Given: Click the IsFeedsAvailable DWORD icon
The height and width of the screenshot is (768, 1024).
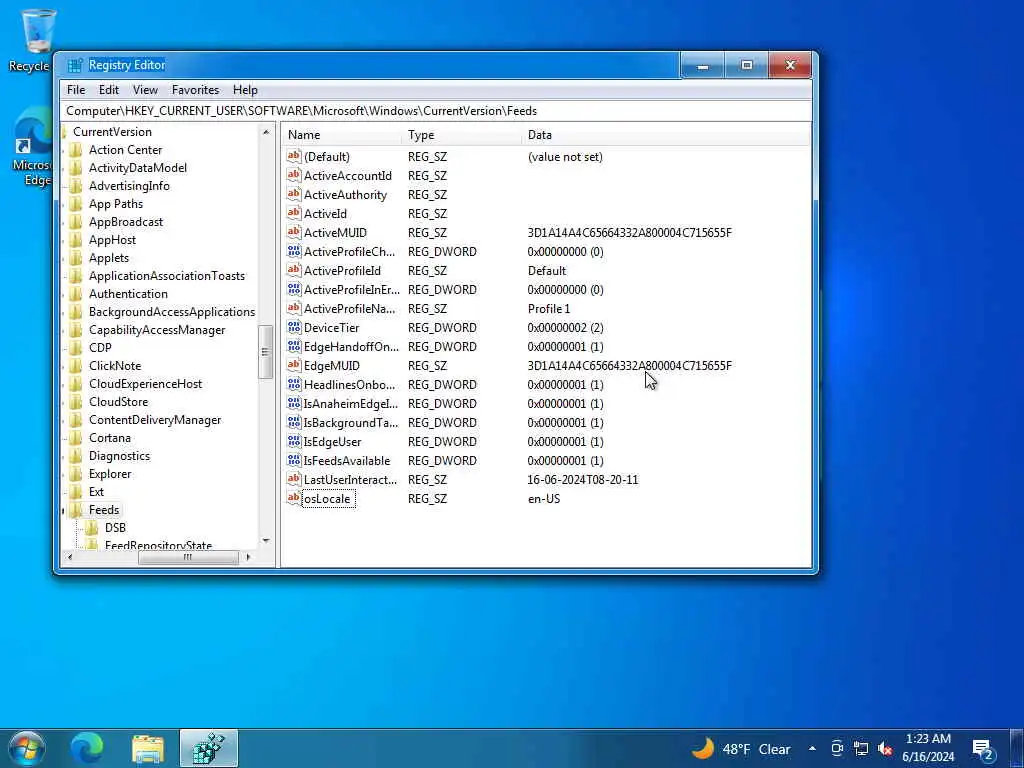Looking at the screenshot, I should [x=294, y=460].
